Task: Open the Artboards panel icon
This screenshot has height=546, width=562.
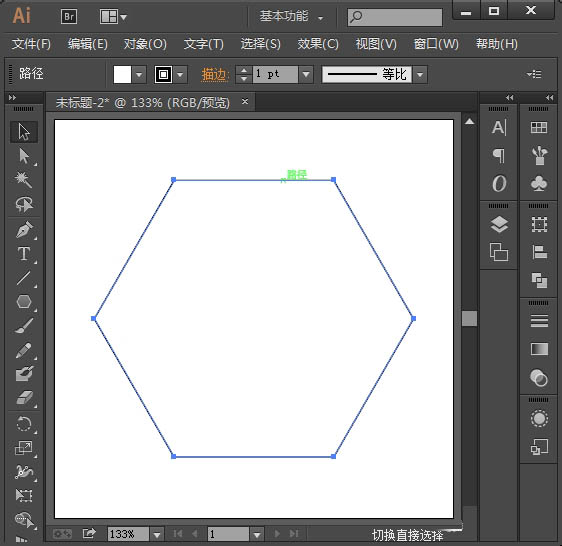Action: coord(499,252)
